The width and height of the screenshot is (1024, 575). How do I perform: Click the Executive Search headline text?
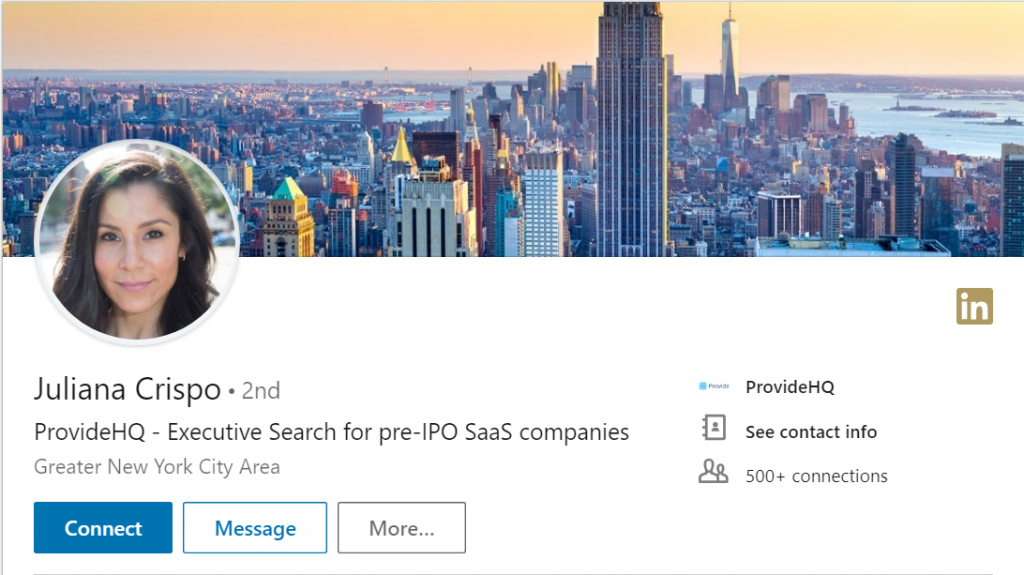[x=331, y=432]
